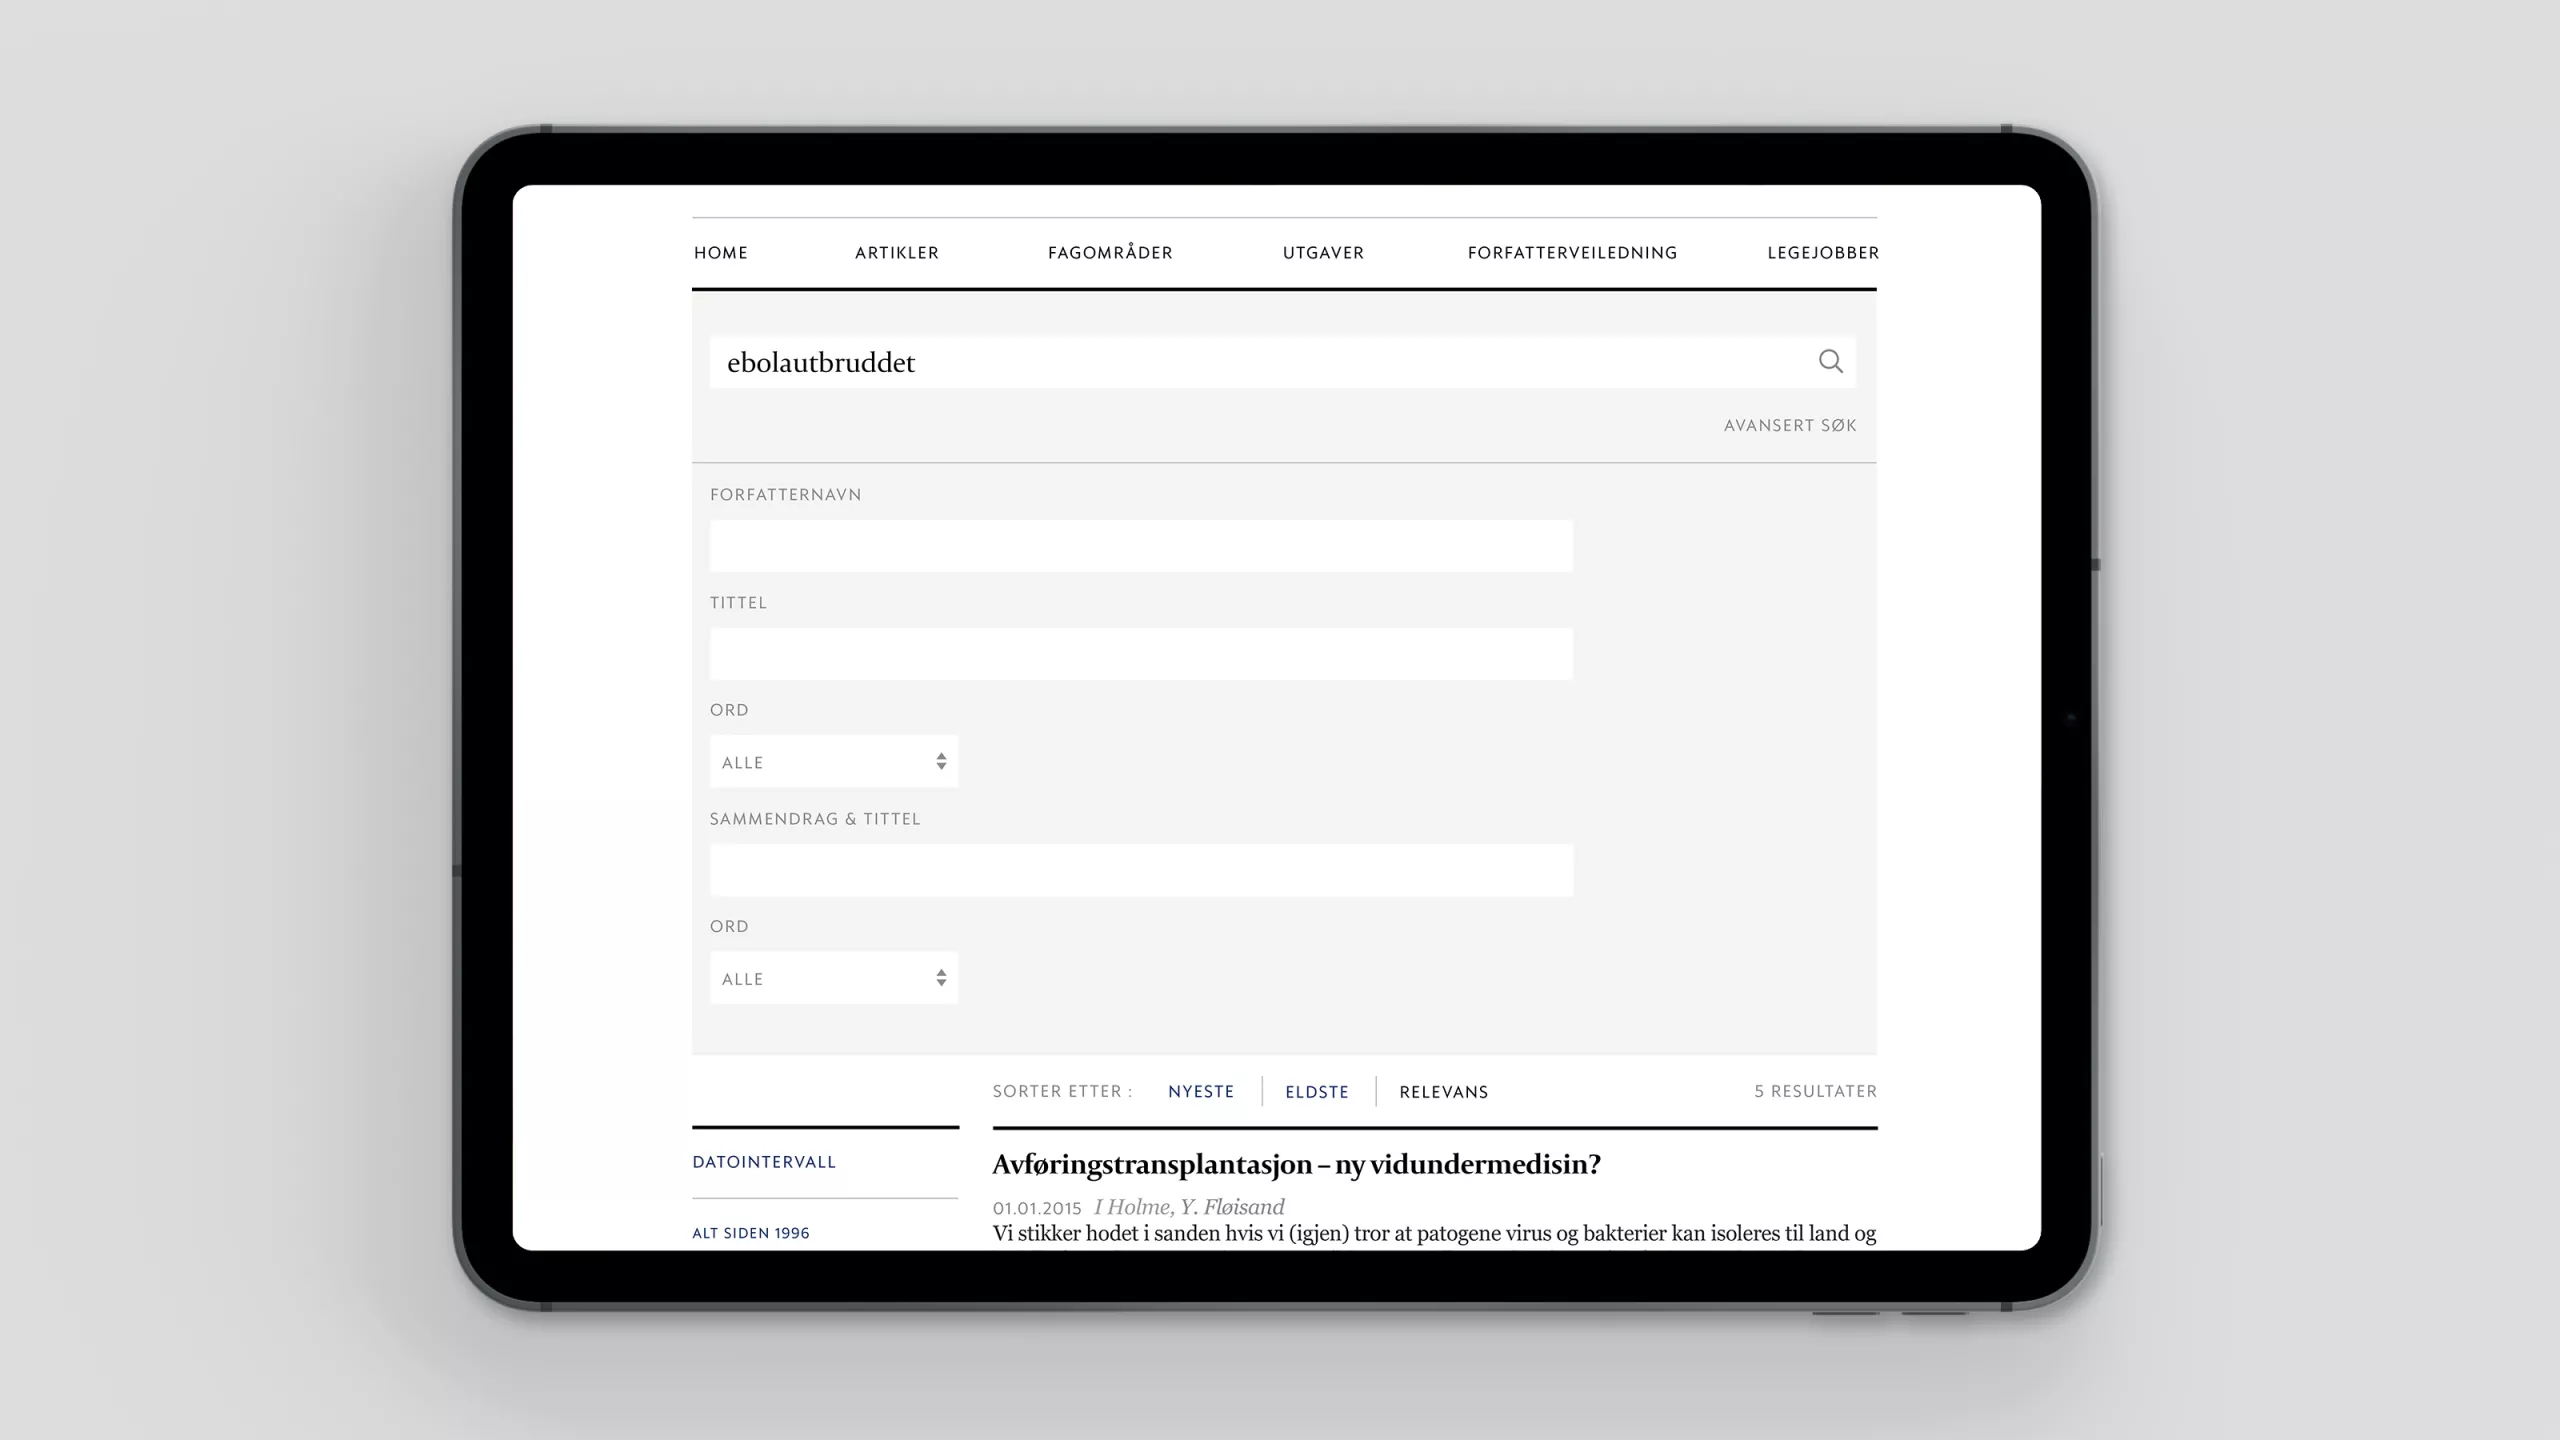Open the FAGOMRÅDER section

(1110, 252)
